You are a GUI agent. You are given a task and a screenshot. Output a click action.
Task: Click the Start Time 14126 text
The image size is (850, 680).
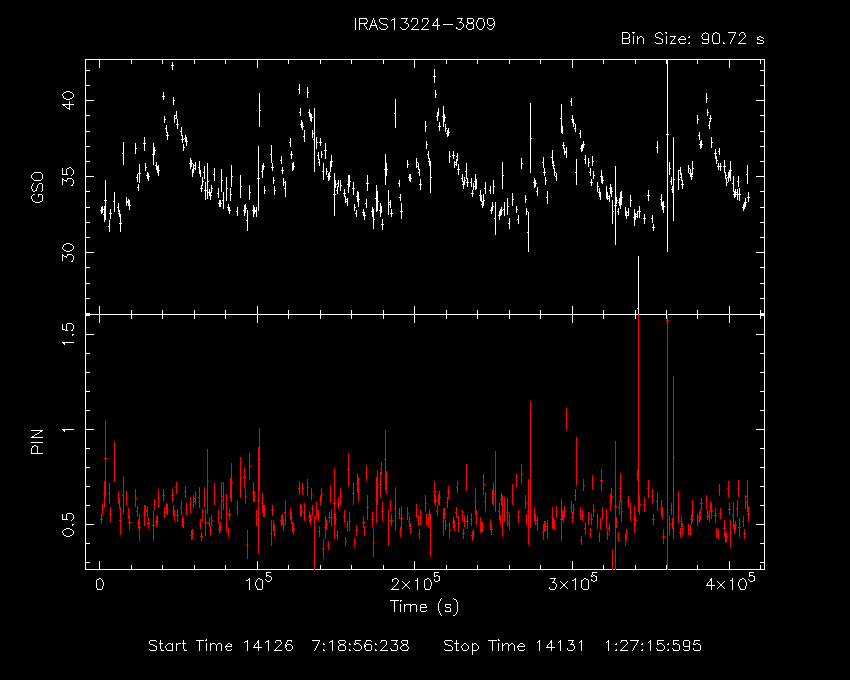(x=221, y=646)
